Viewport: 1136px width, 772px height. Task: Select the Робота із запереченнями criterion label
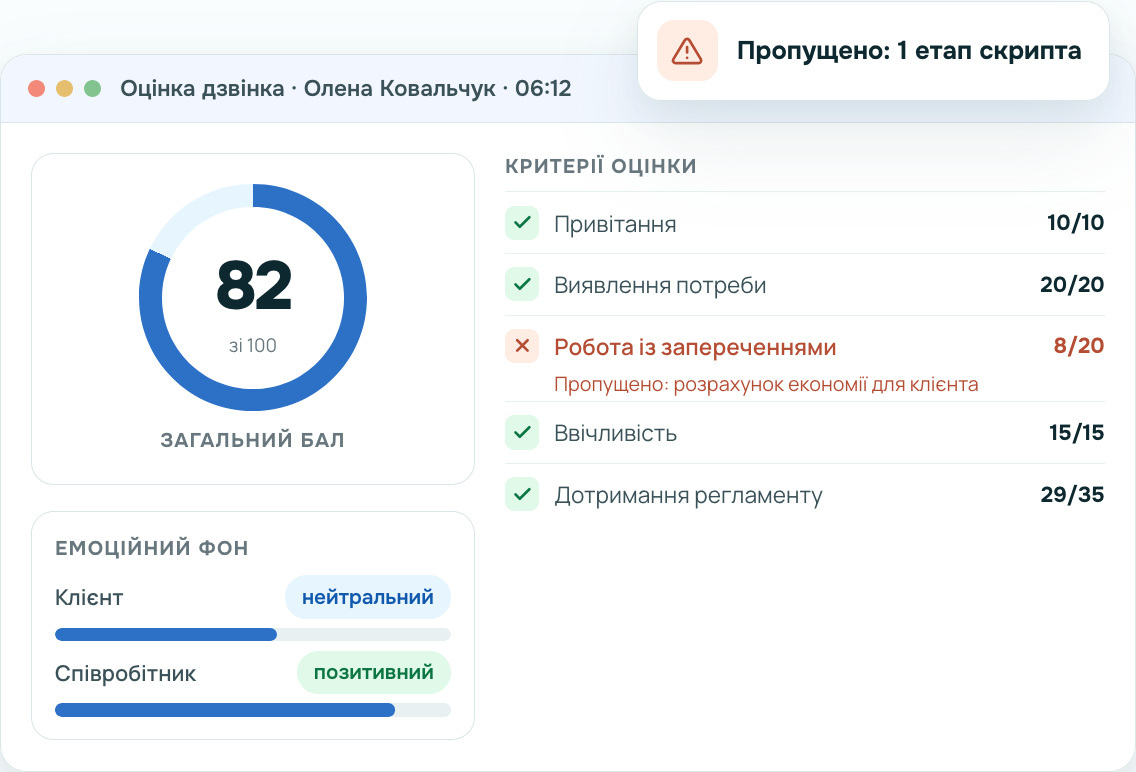coord(695,348)
